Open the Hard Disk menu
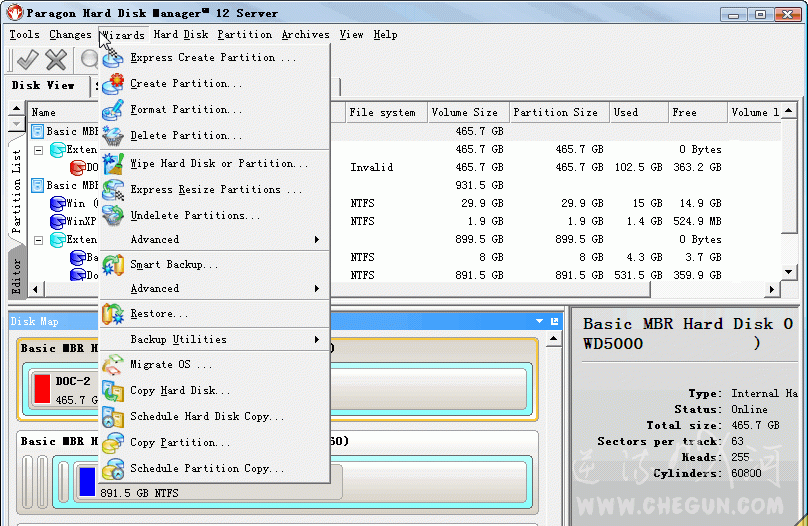 point(181,35)
